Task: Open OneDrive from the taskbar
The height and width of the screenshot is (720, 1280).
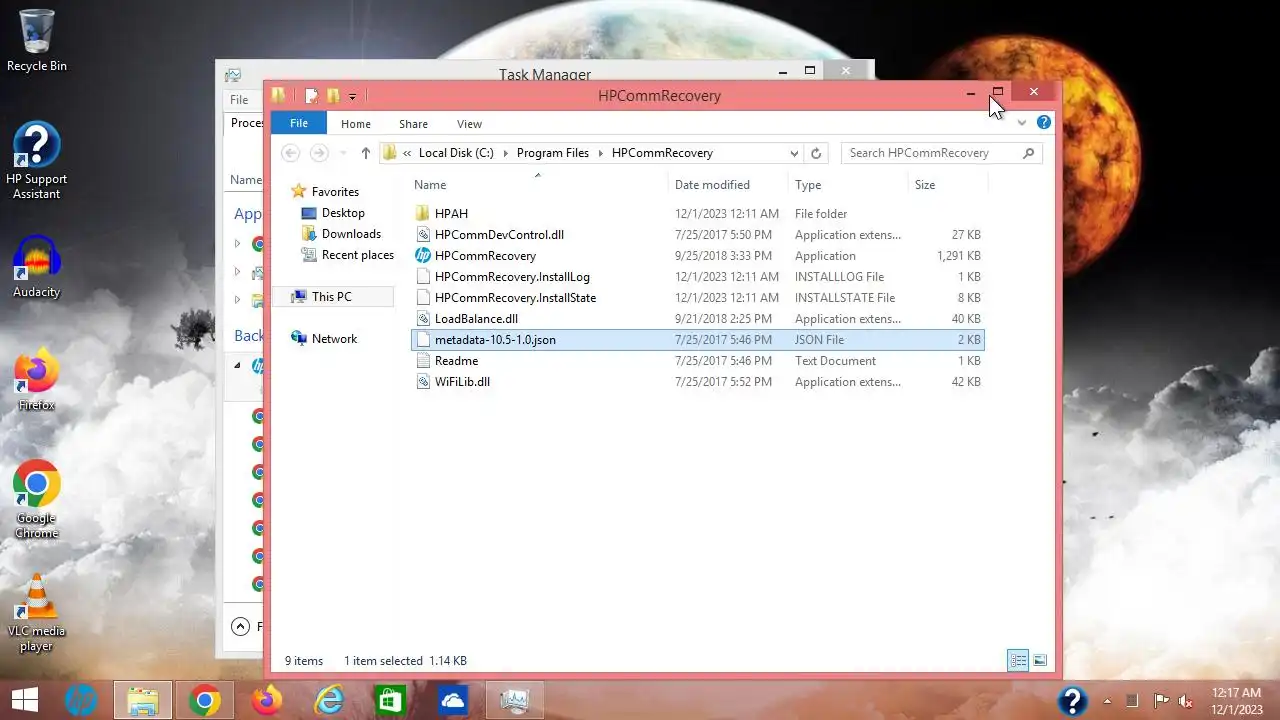Action: tap(452, 700)
